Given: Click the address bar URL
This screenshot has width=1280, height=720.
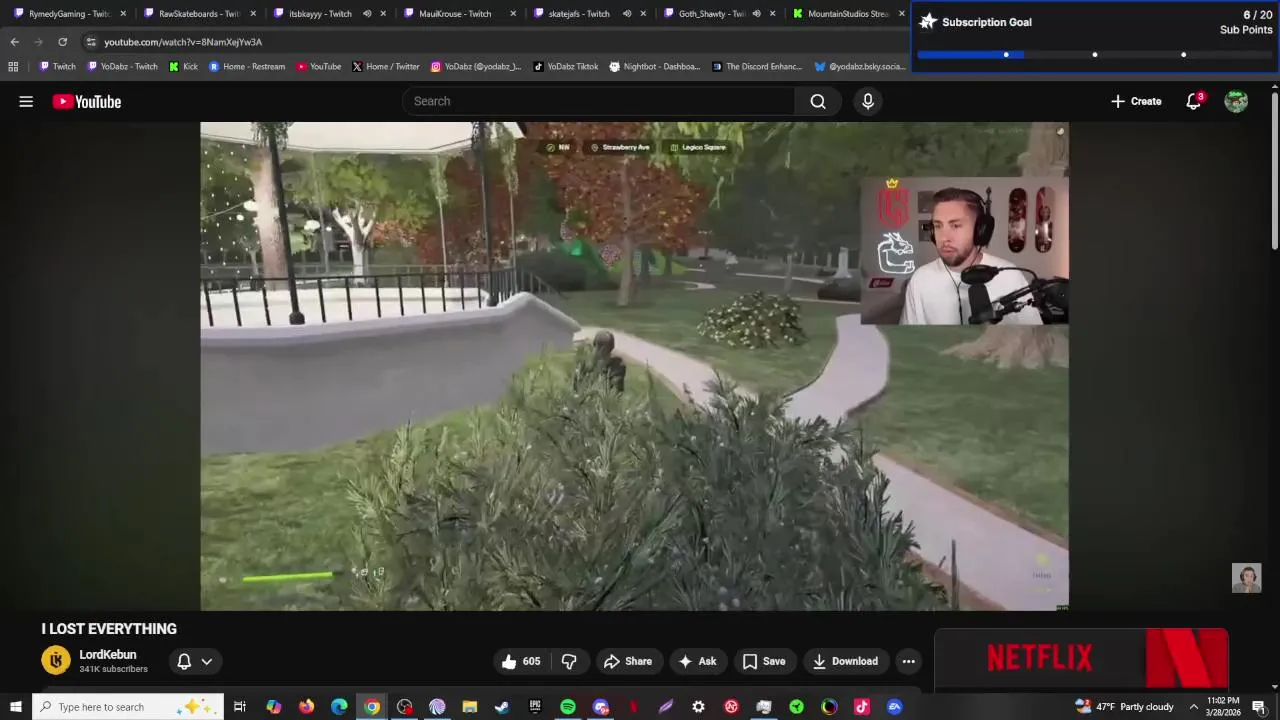Looking at the screenshot, I should pos(183,42).
